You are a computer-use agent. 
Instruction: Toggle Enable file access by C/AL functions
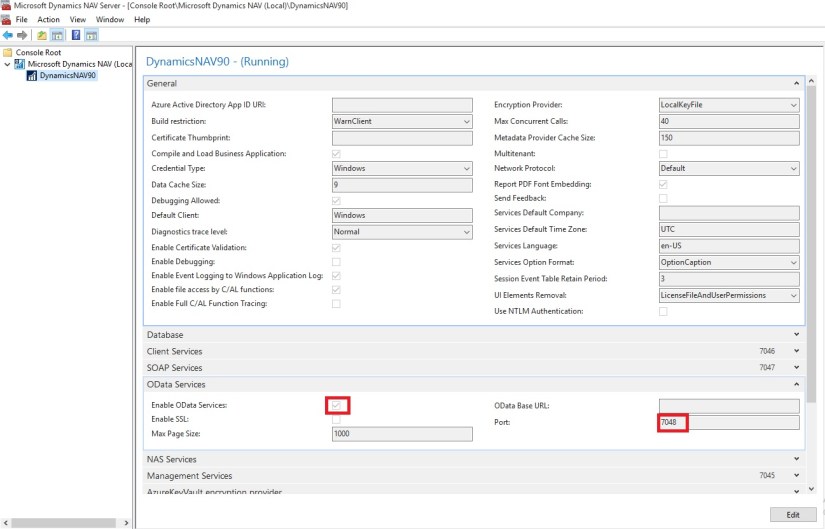click(x=336, y=290)
